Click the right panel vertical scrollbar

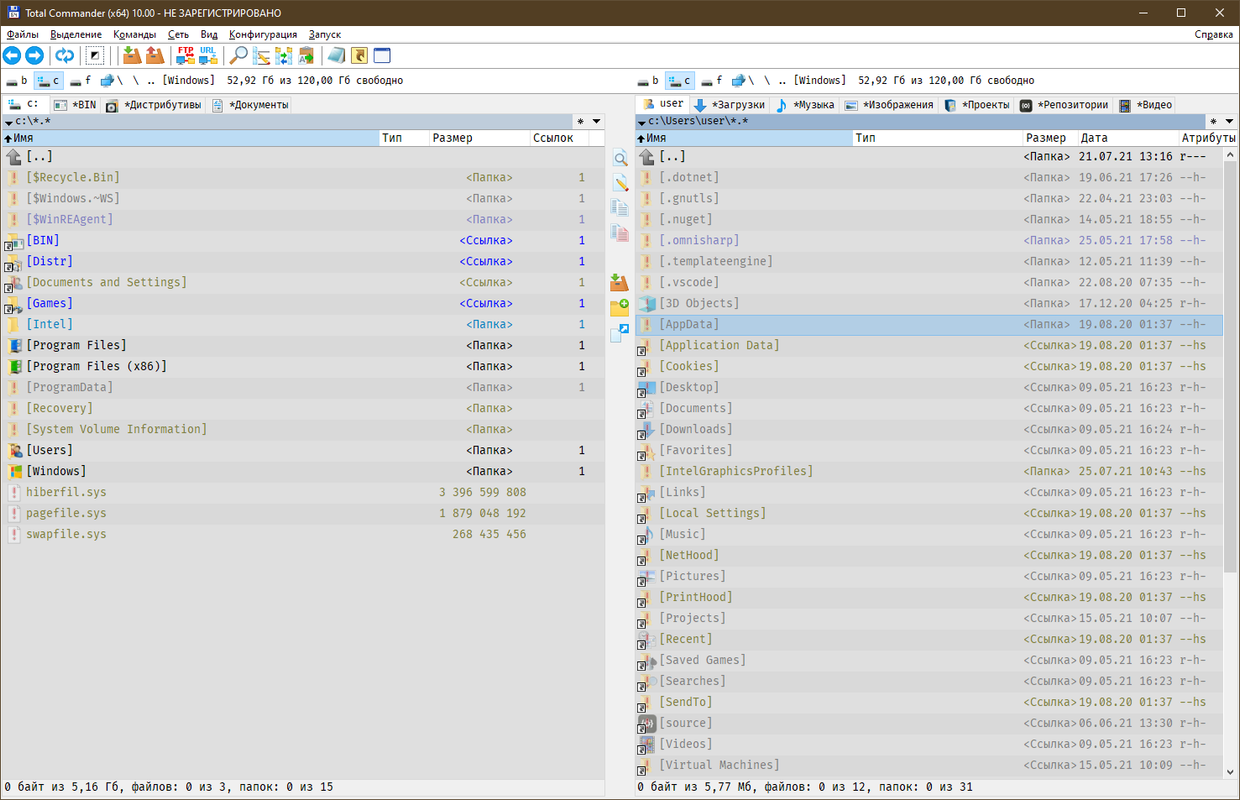point(1231,461)
